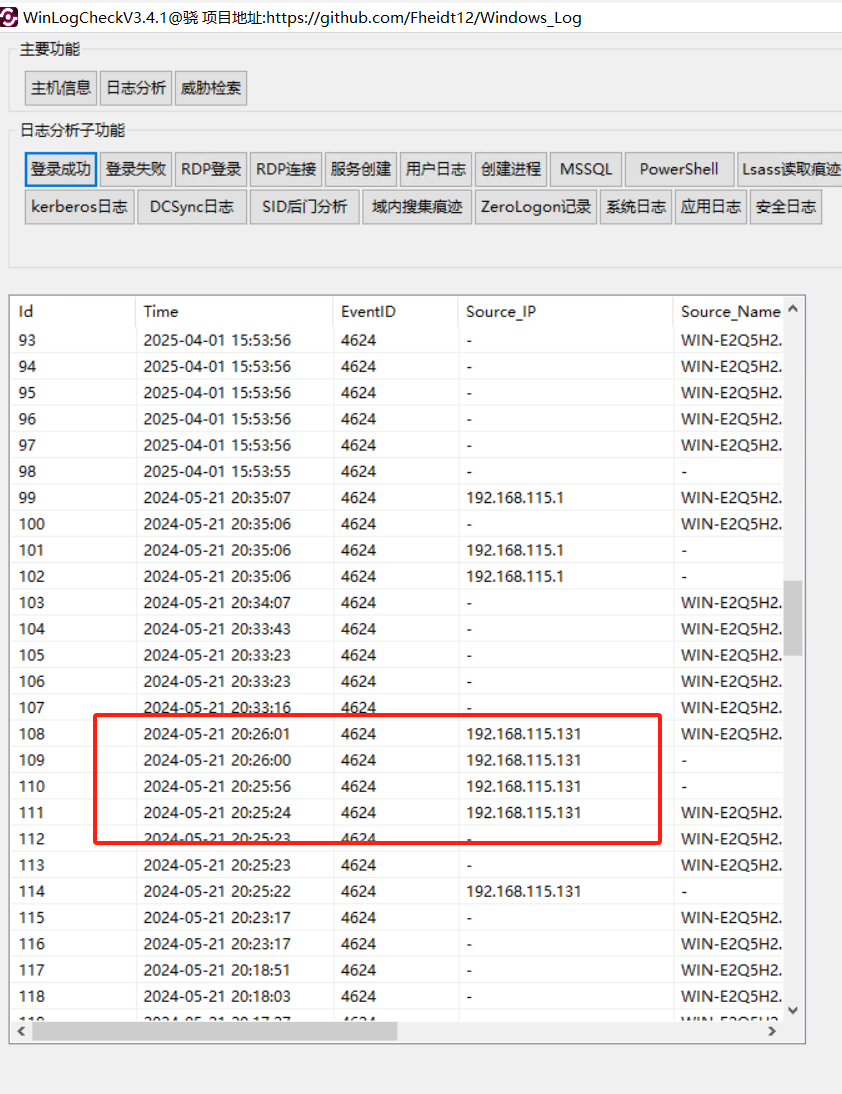View 用户日志 entries
The image size is (842, 1094).
[x=436, y=170]
